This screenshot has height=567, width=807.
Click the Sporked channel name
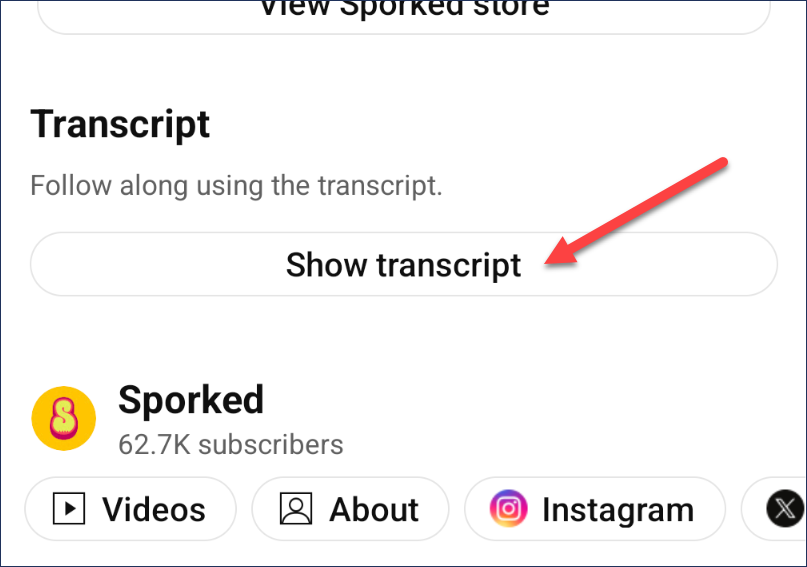[191, 400]
